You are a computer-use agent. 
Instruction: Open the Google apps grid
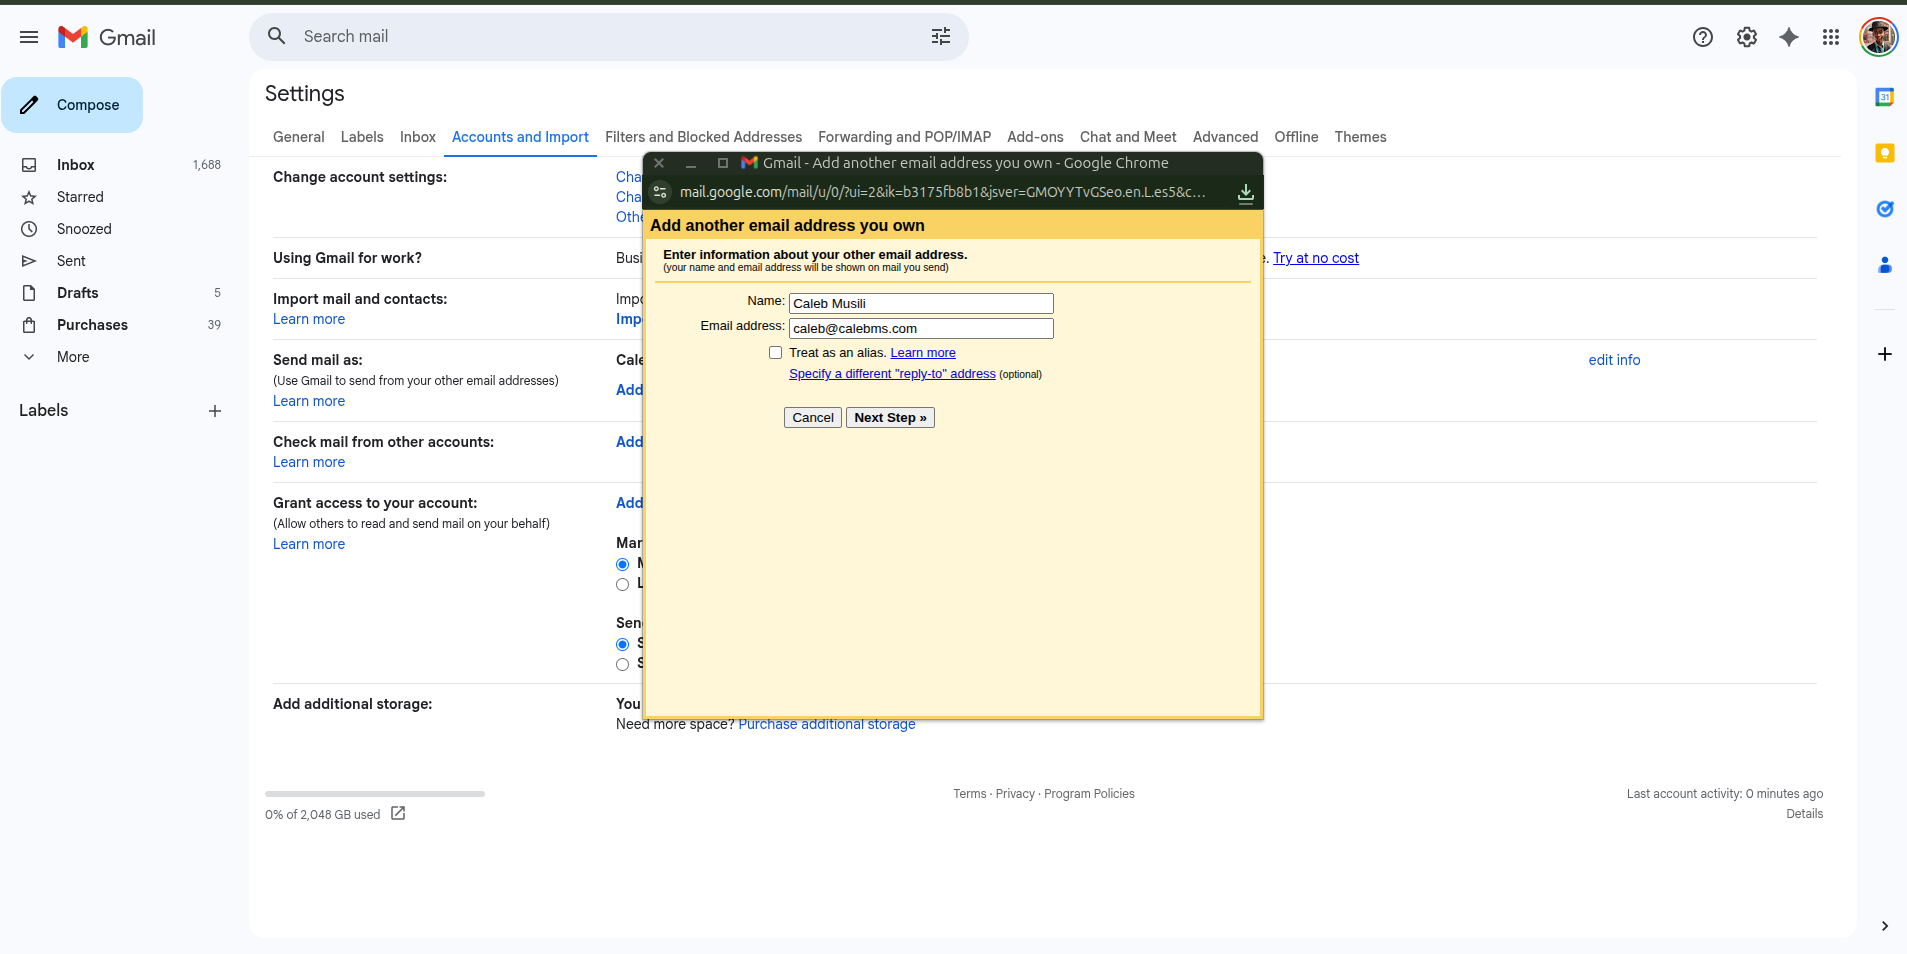click(x=1831, y=37)
